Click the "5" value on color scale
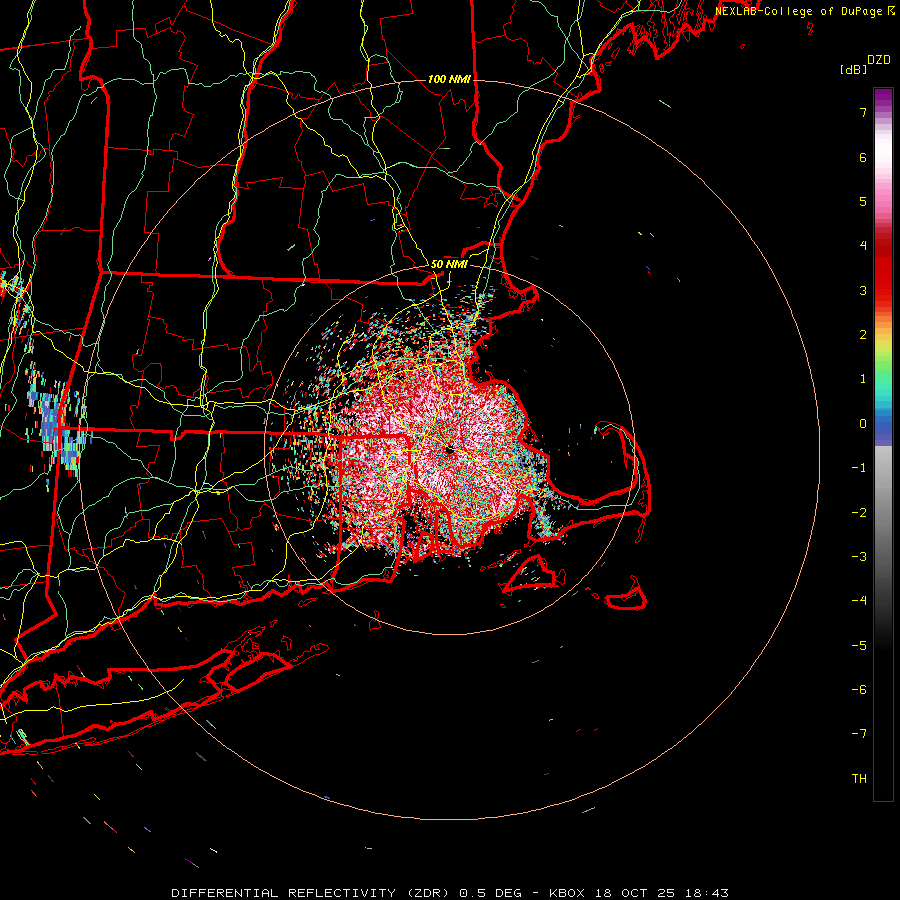The height and width of the screenshot is (900, 900). [863, 201]
